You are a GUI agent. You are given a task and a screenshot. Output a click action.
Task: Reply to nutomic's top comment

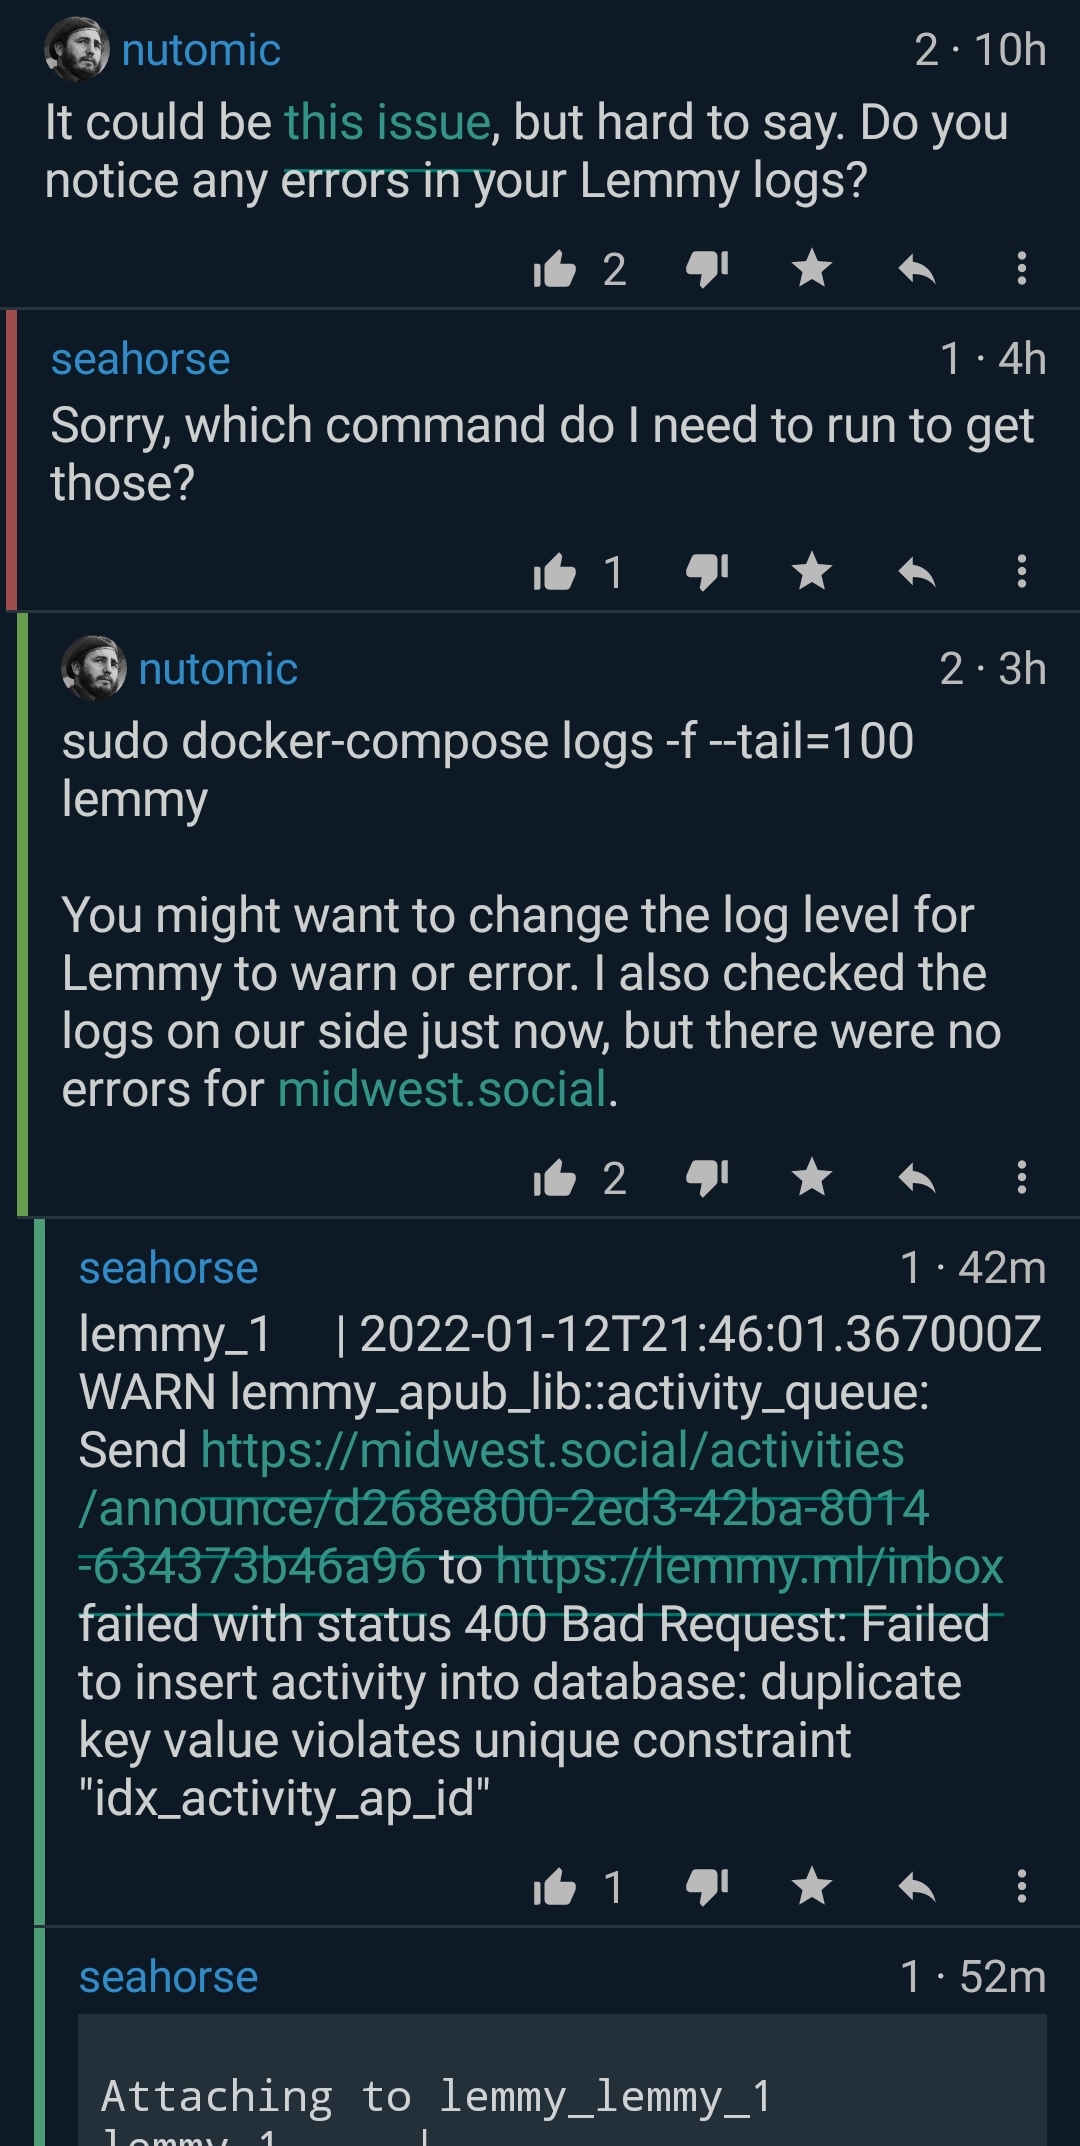coord(916,268)
